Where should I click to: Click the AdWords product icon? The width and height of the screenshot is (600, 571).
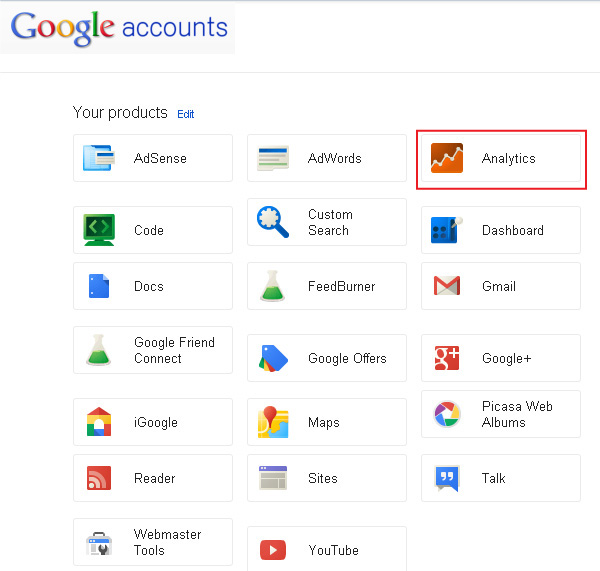click(x=273, y=158)
